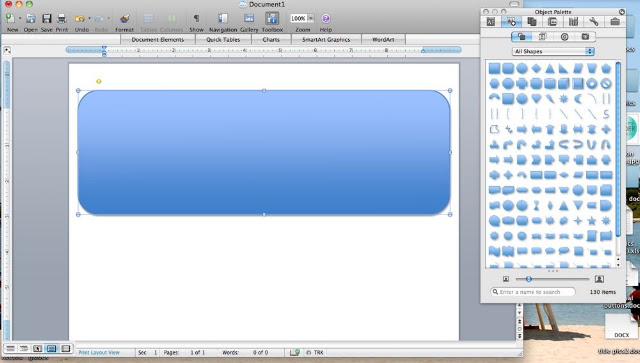The width and height of the screenshot is (640, 363).
Task: Expand the Undo history arrow
Action: point(89,18)
